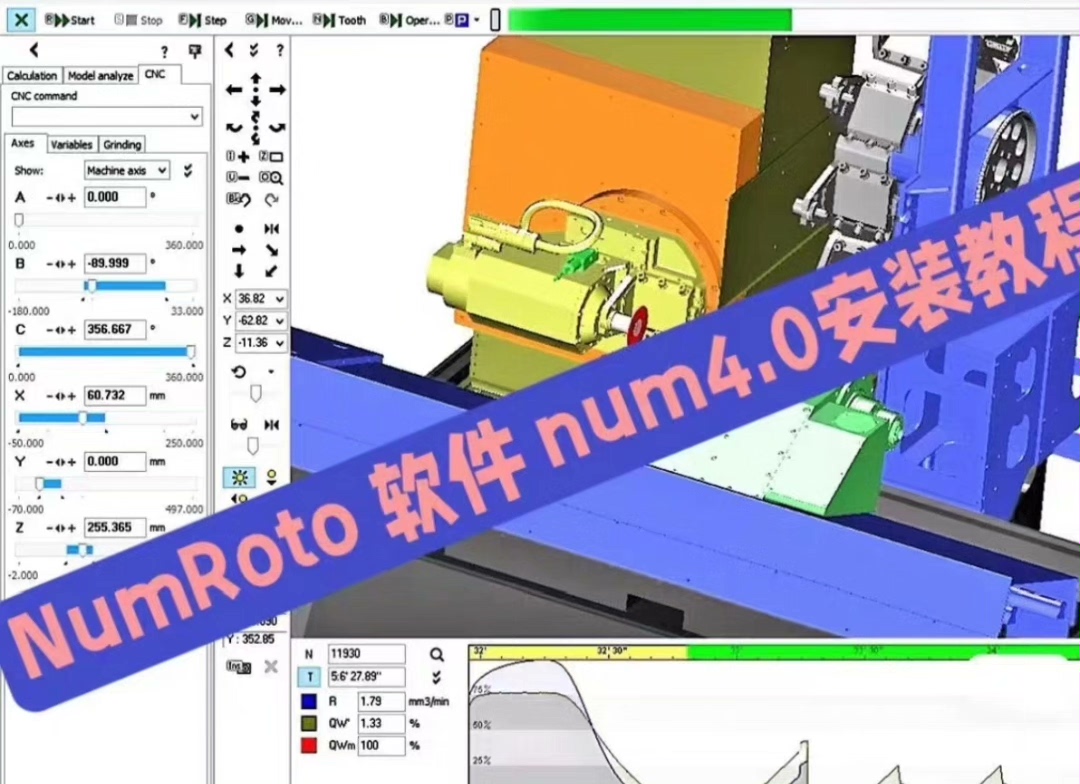Open the view Z coordinate dropdown -11.36
The image size is (1080, 784).
261,342
